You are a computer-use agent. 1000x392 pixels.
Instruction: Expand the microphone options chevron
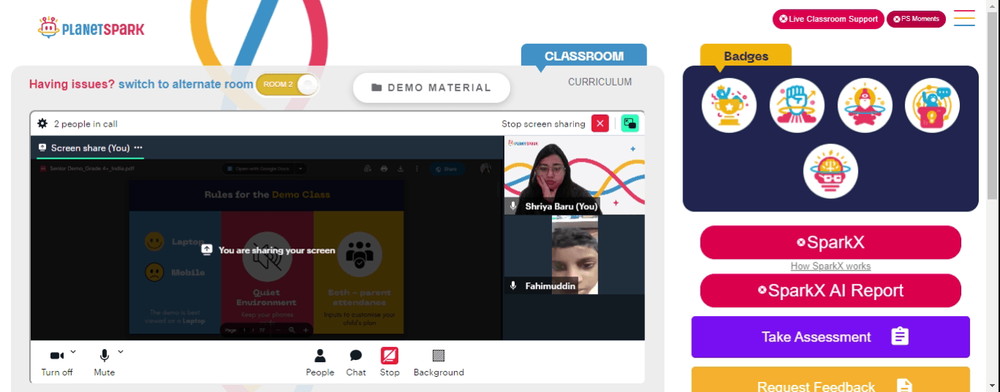pos(121,351)
